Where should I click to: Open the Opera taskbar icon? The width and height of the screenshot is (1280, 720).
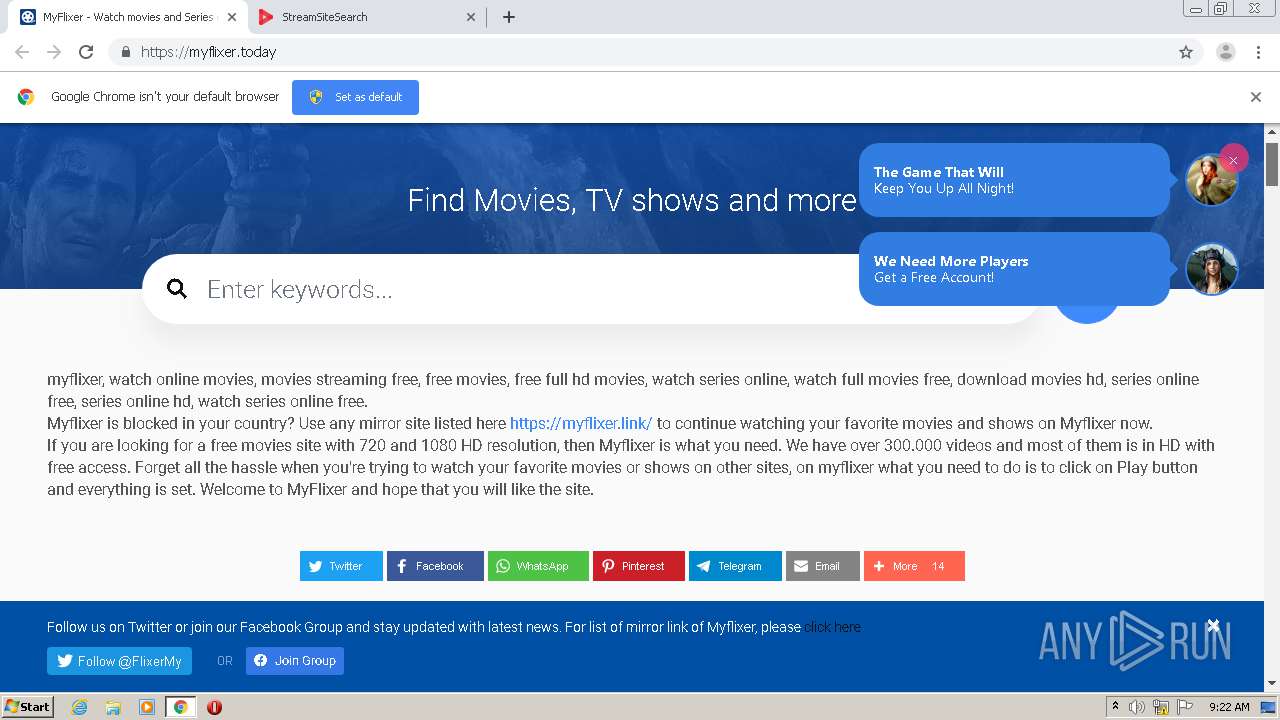click(214, 707)
